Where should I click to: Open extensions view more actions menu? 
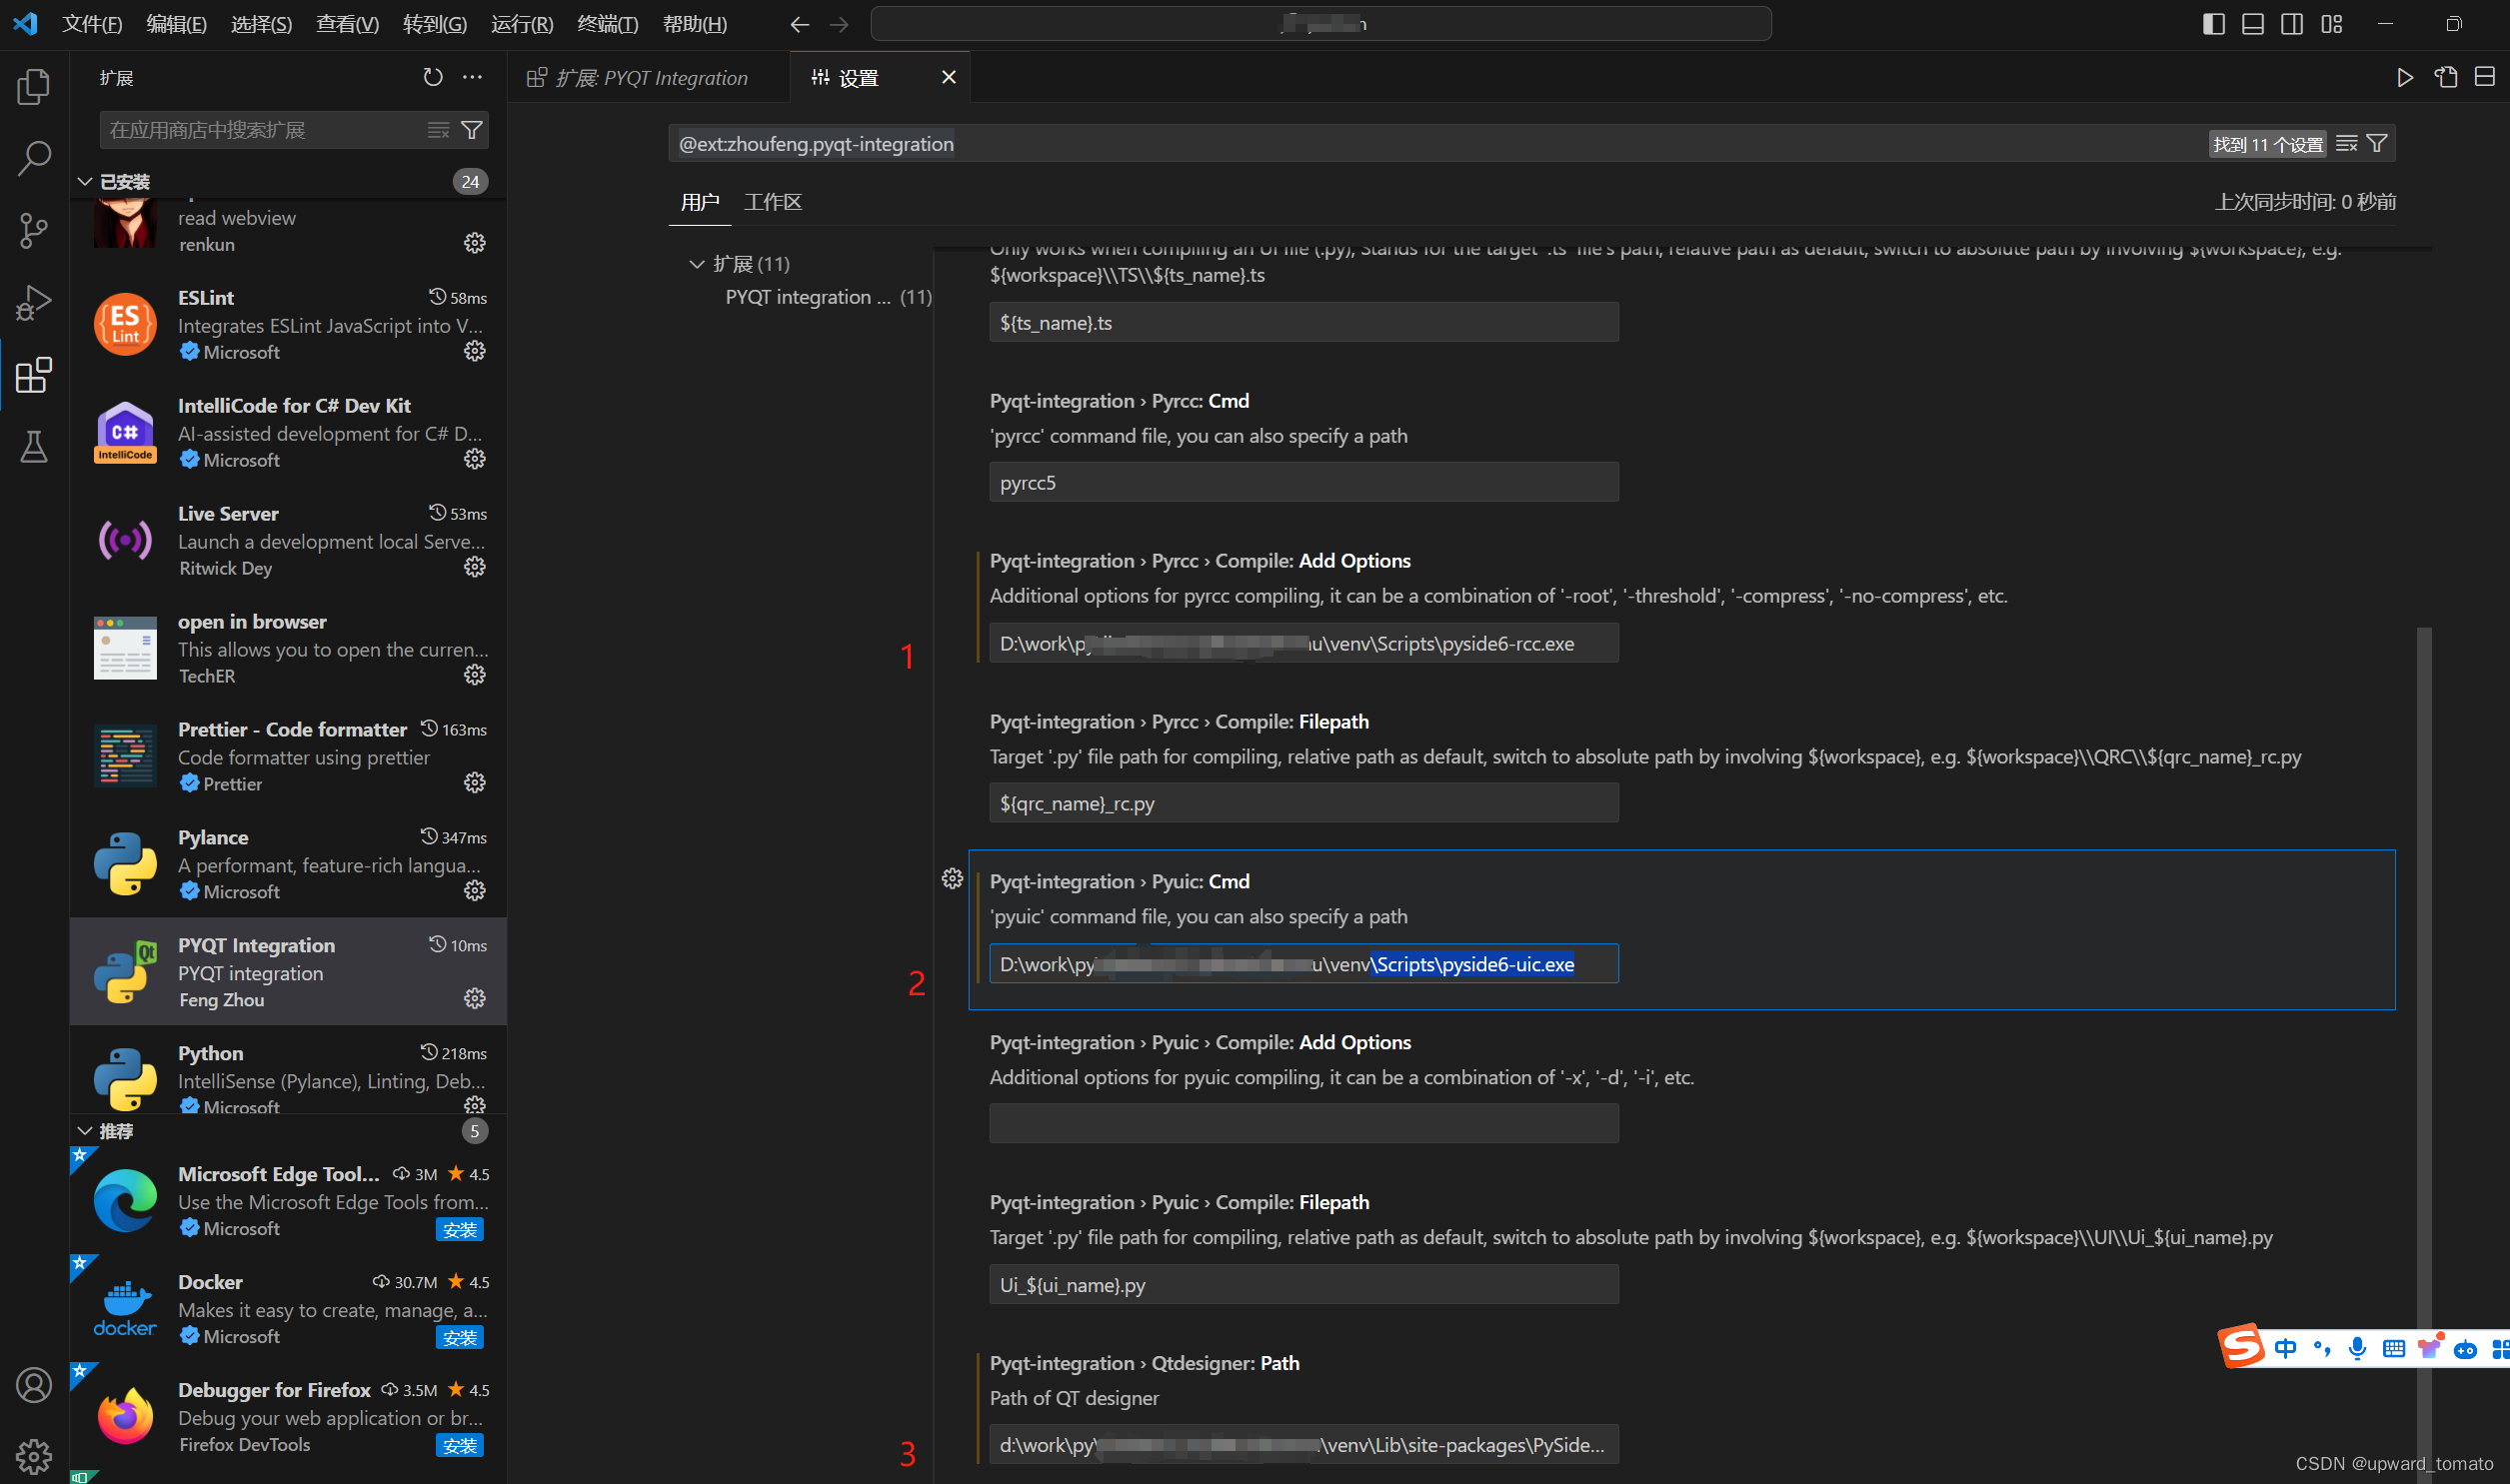(x=472, y=77)
